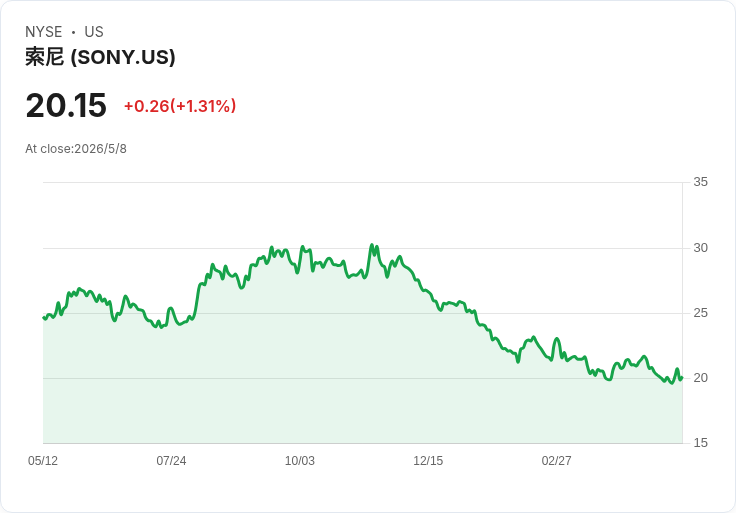Click the chart line start at 05/12

(x=44, y=318)
